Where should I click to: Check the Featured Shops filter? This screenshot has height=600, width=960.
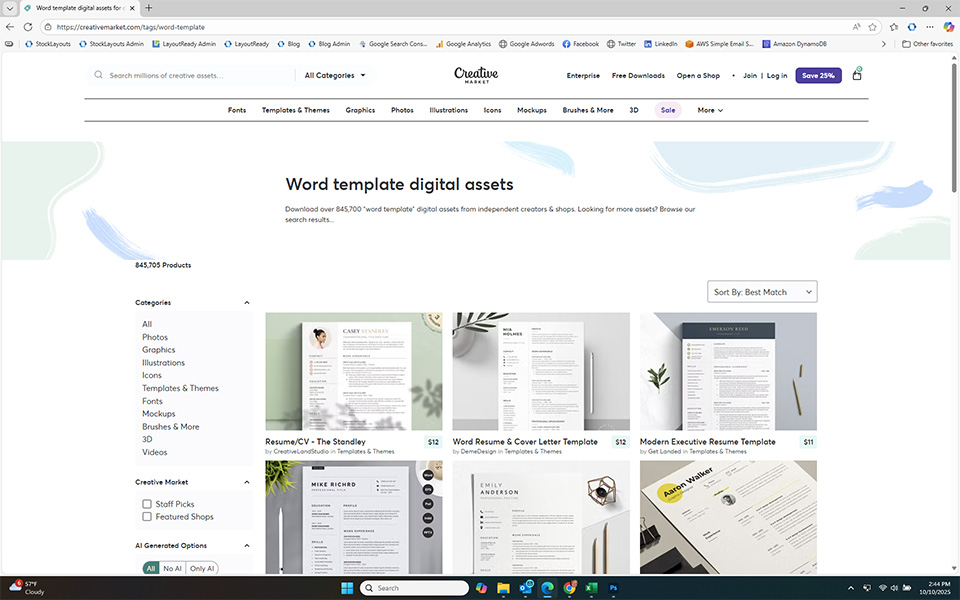point(148,517)
